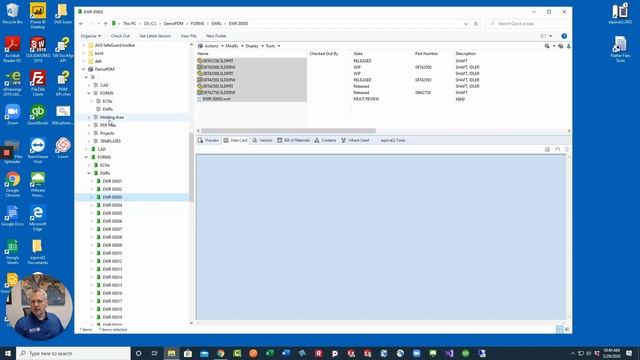Open the equivaQ Tools tab
The image size is (640, 360).
[x=393, y=140]
